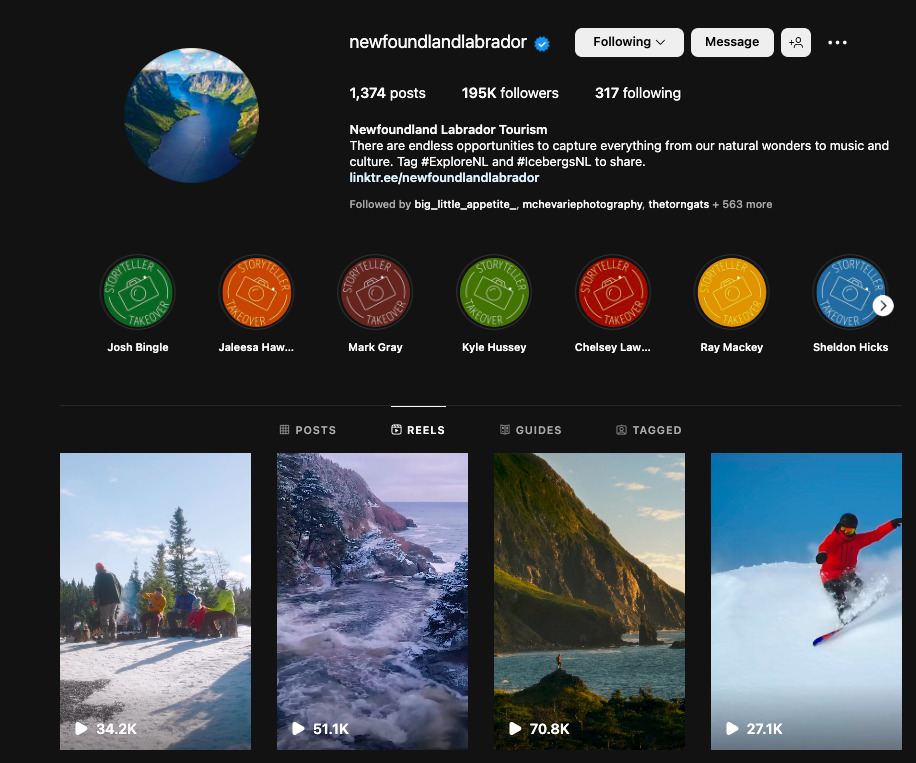Switch to the Tagged tab
916x763 pixels.
[648, 430]
